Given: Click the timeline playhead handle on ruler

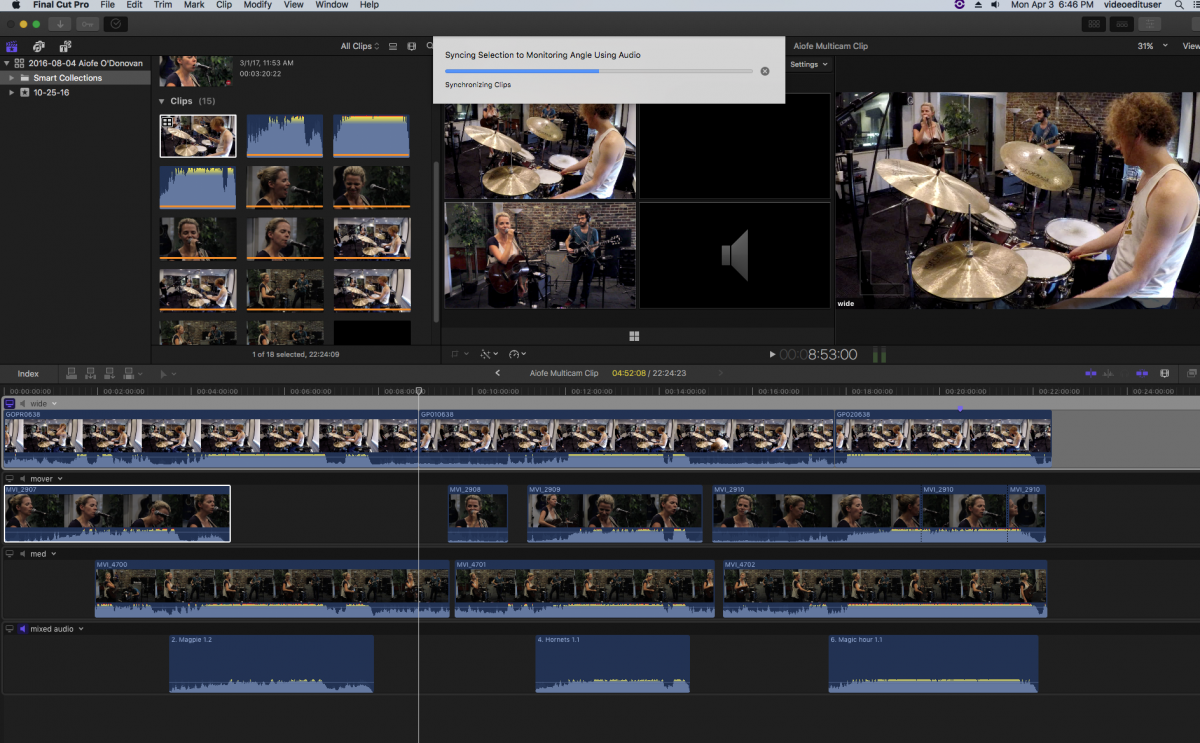Looking at the screenshot, I should 419,391.
